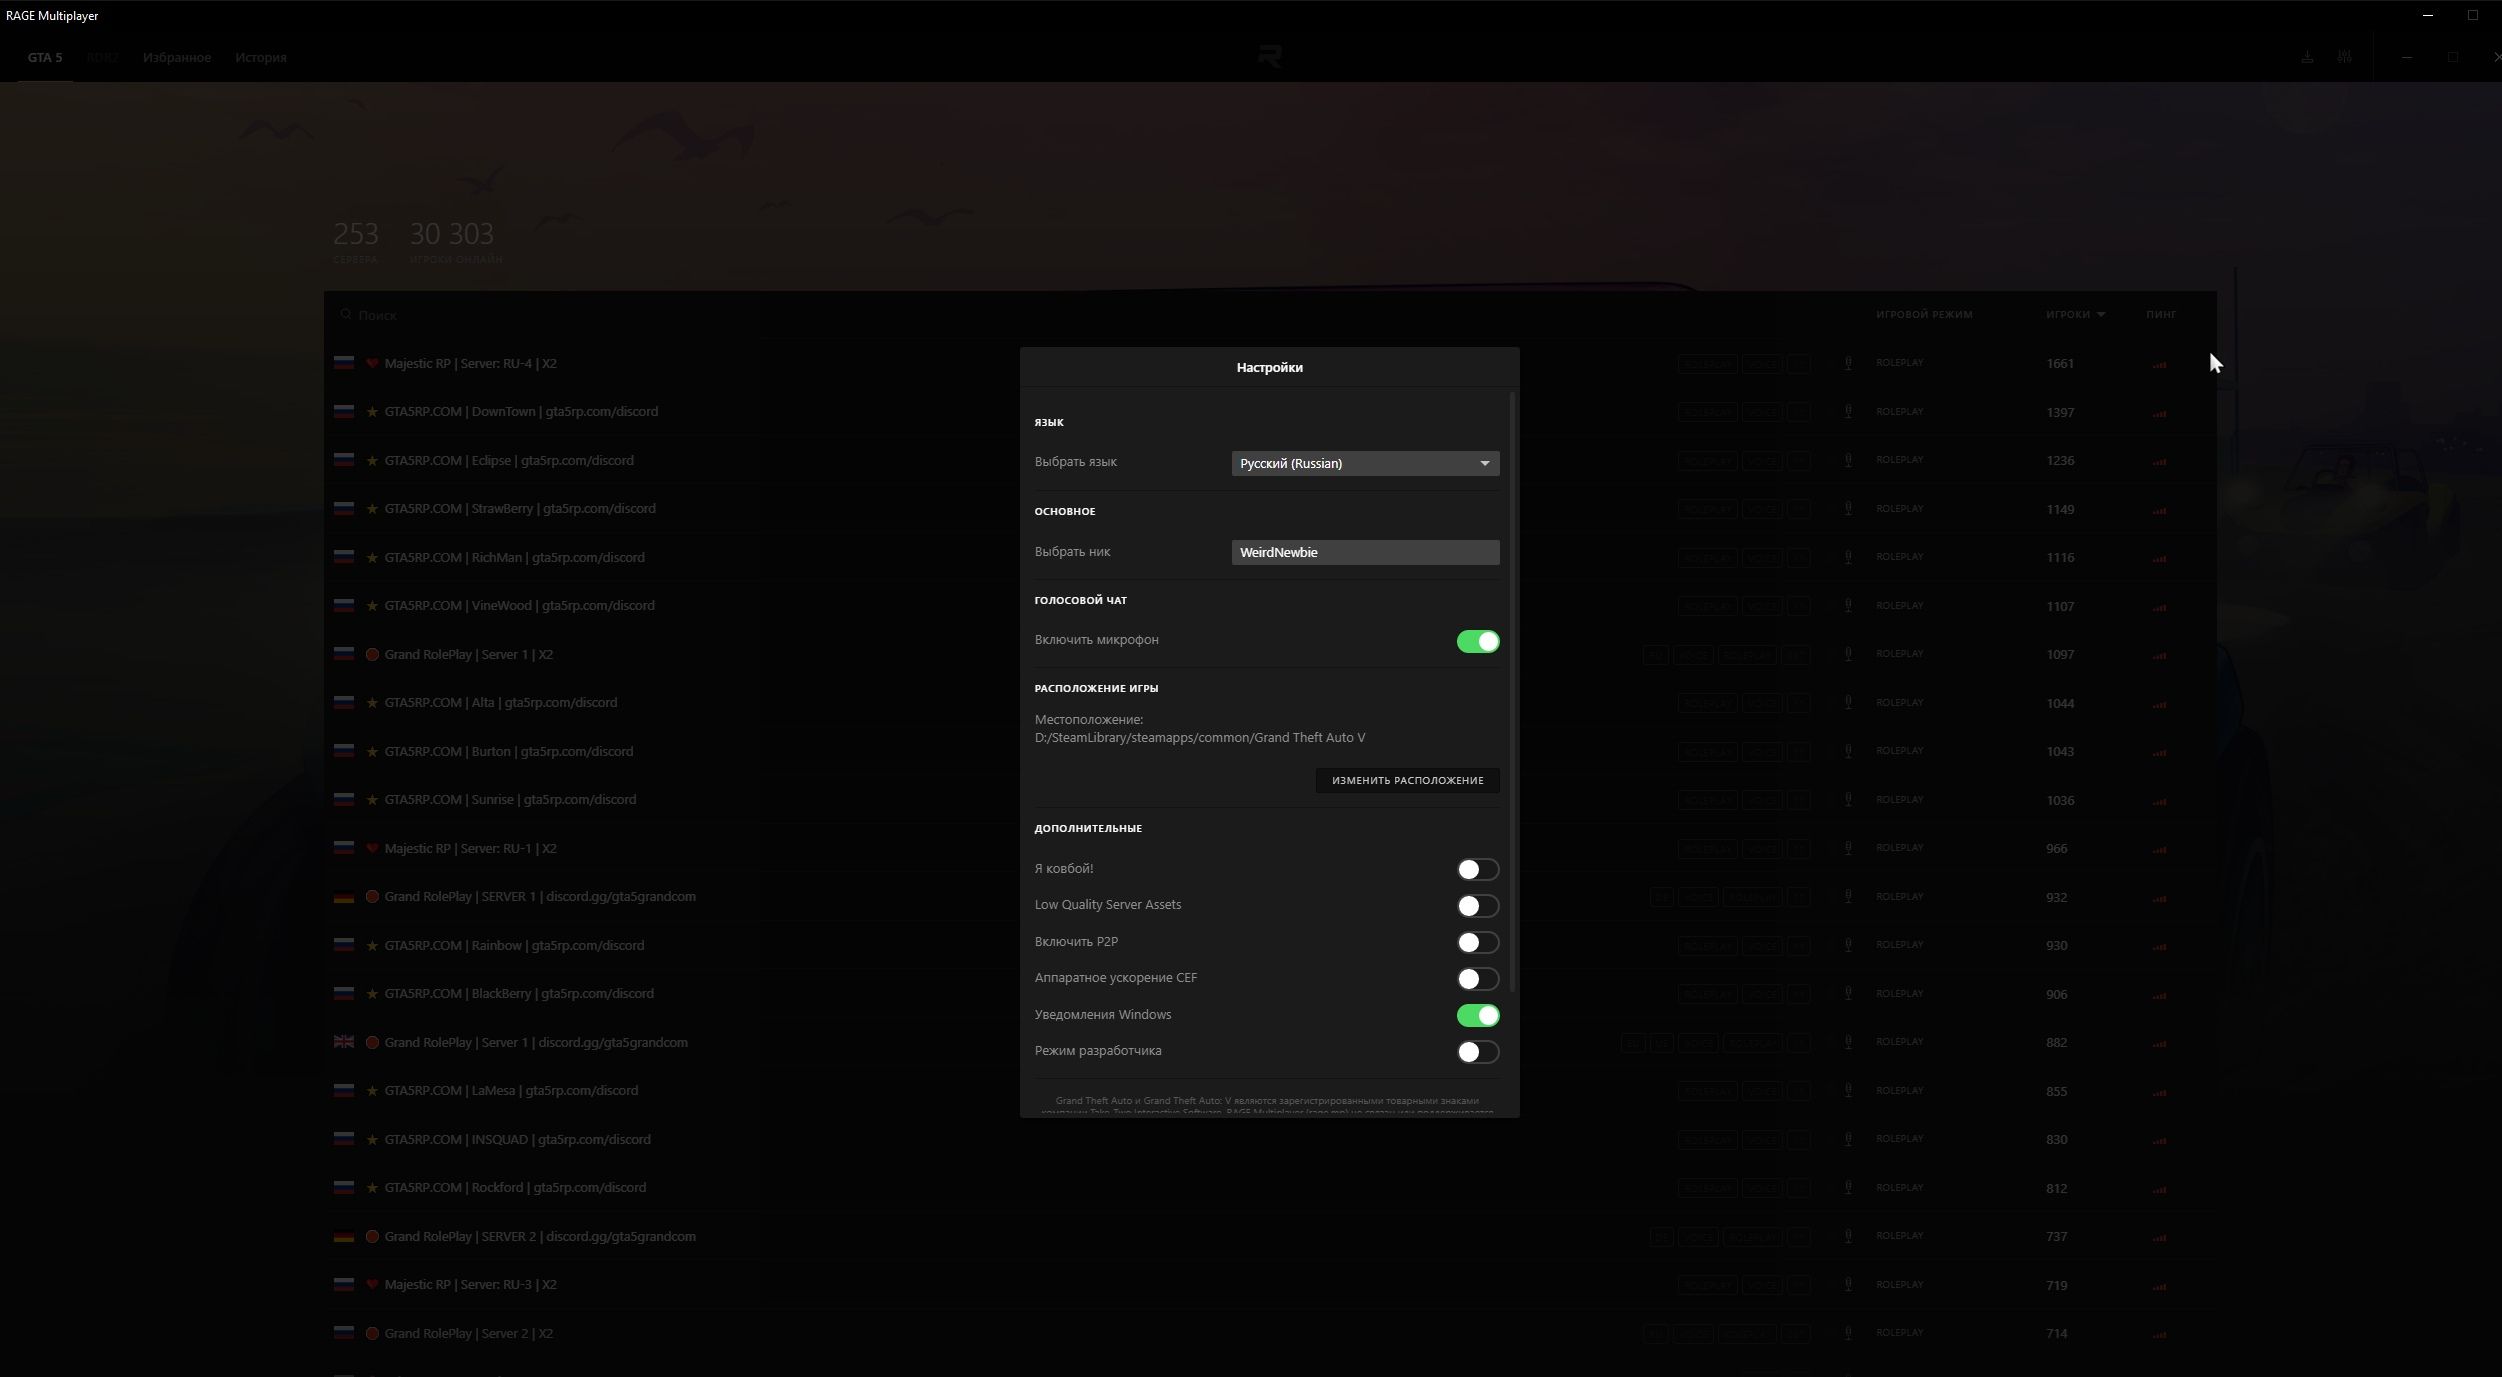The image size is (2502, 1377).
Task: Enable the 'Включить P2P' switch
Action: [1477, 942]
